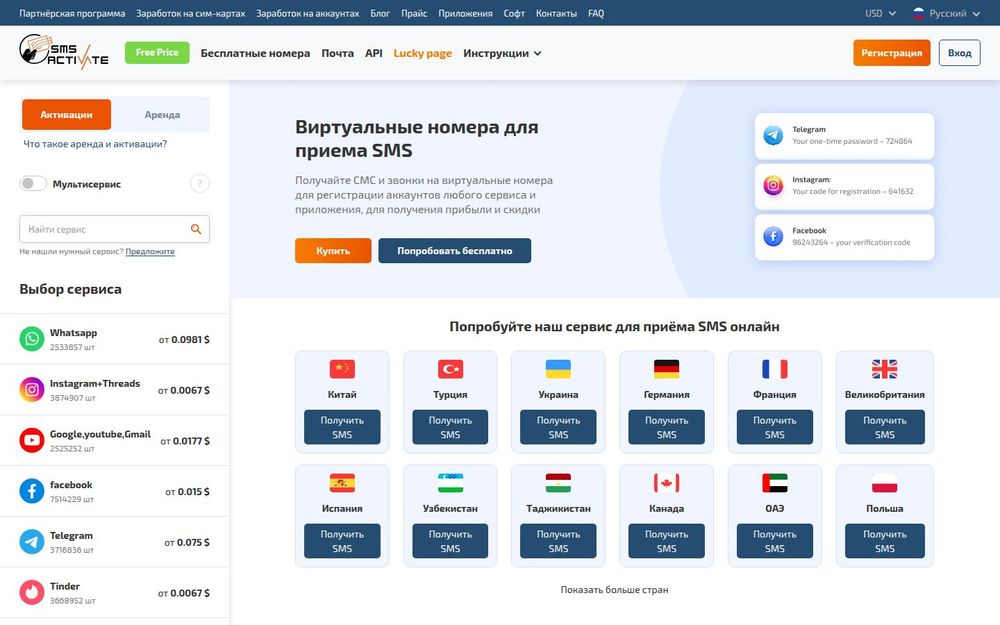
Task: Click the UAE flag icon
Action: [x=774, y=483]
